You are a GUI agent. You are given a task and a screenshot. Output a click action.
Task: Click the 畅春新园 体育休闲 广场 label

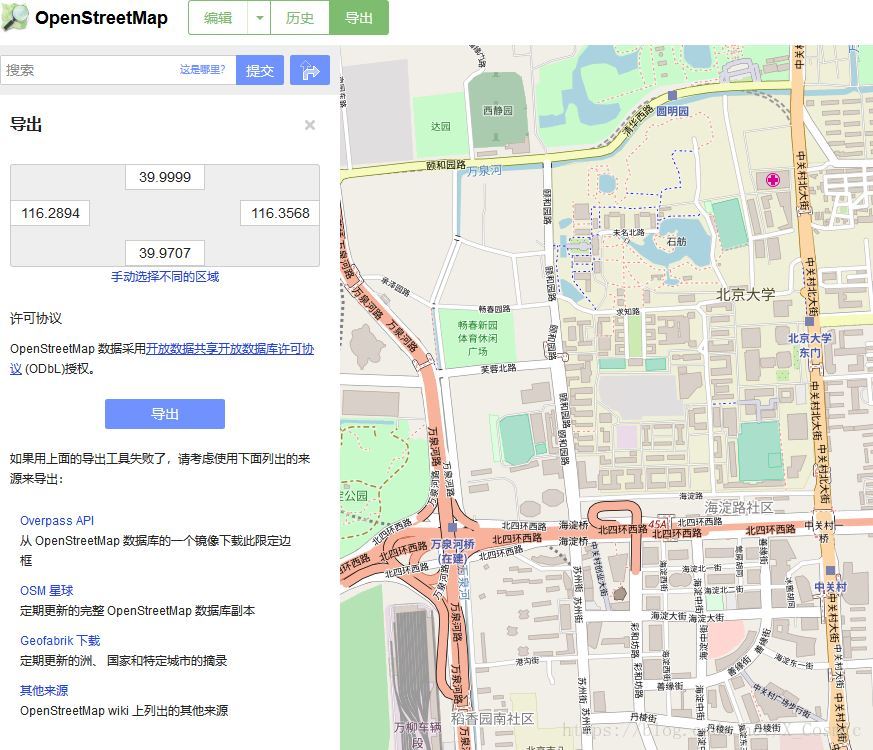(x=478, y=338)
